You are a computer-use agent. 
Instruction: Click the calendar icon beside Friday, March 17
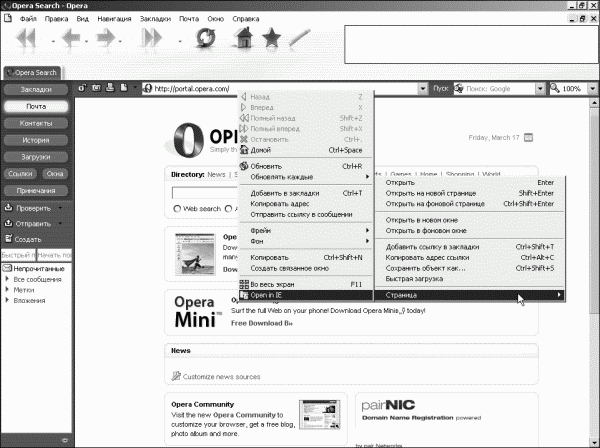pos(528,137)
